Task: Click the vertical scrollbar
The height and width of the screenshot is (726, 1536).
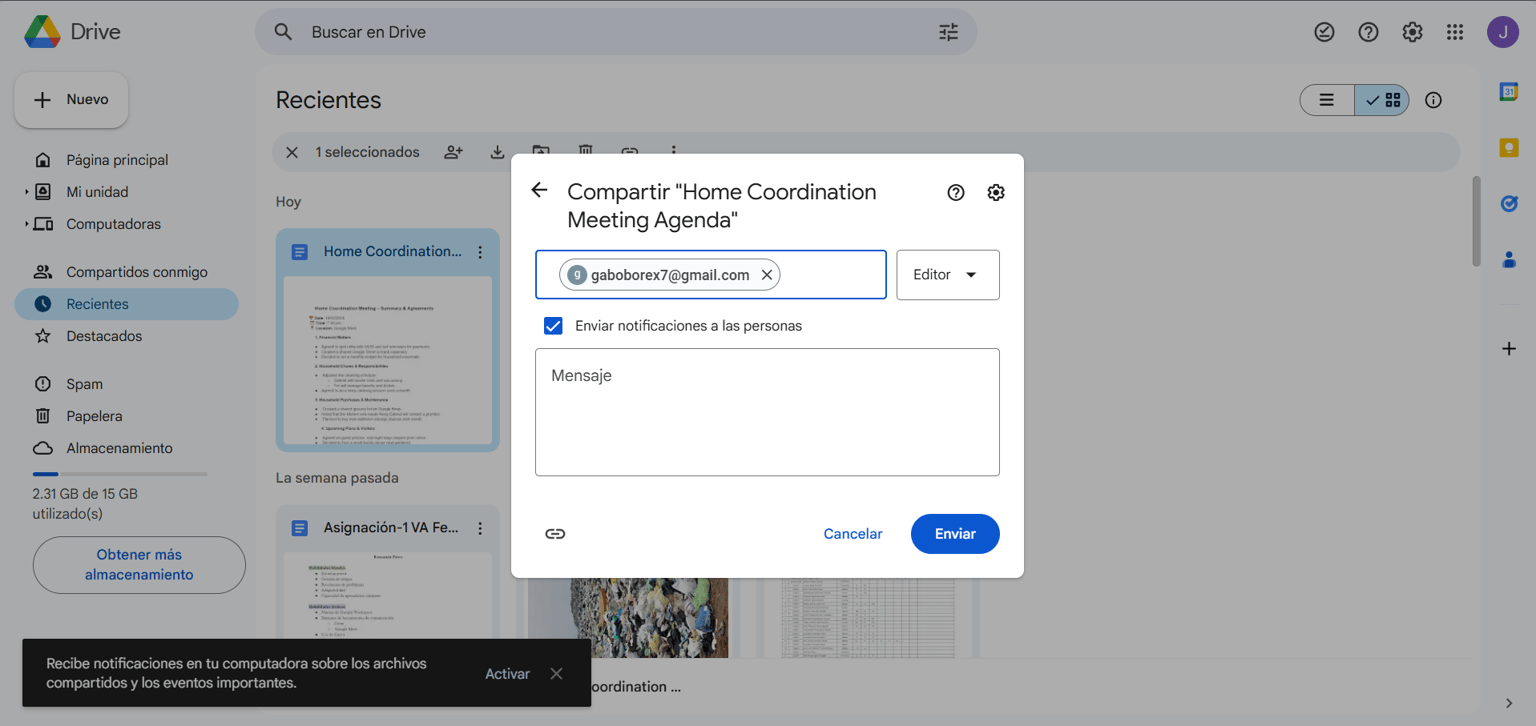Action: pyautogui.click(x=1477, y=221)
